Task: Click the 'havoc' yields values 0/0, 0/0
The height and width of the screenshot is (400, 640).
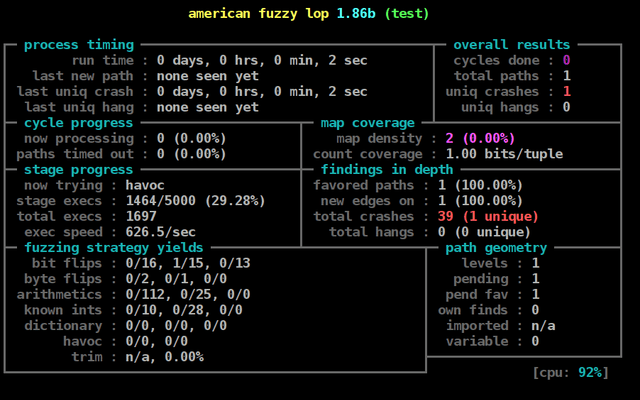Action: pos(157,341)
